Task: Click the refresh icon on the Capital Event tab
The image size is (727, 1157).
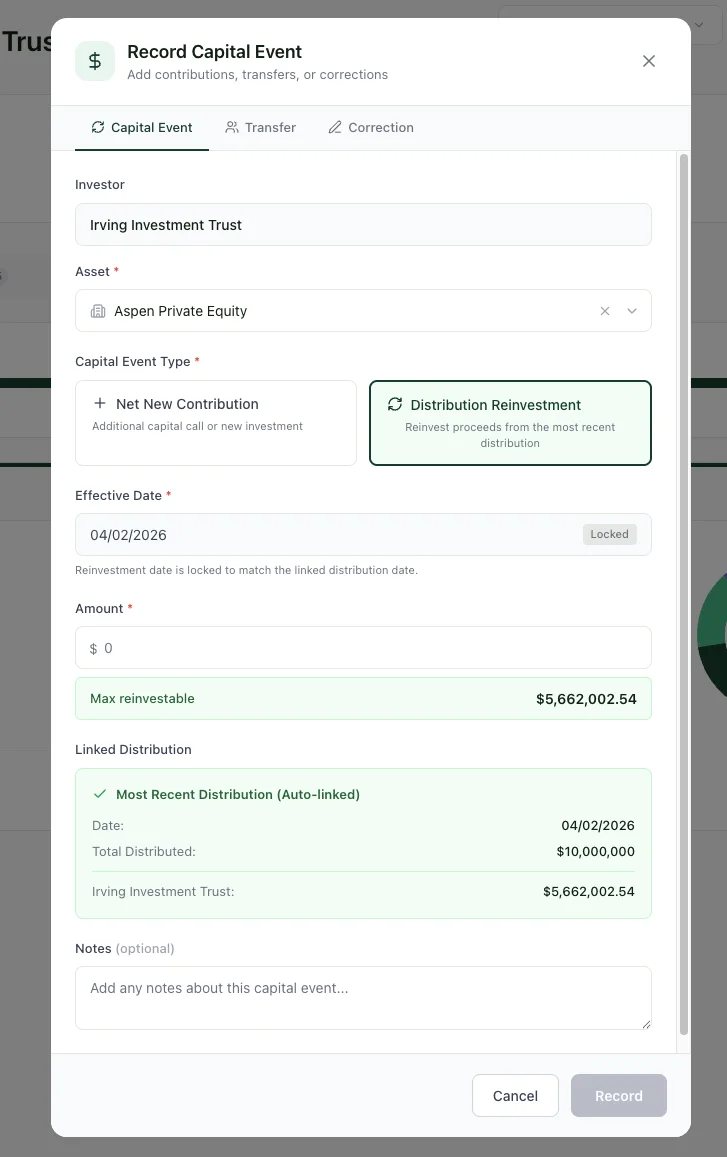Action: (97, 127)
